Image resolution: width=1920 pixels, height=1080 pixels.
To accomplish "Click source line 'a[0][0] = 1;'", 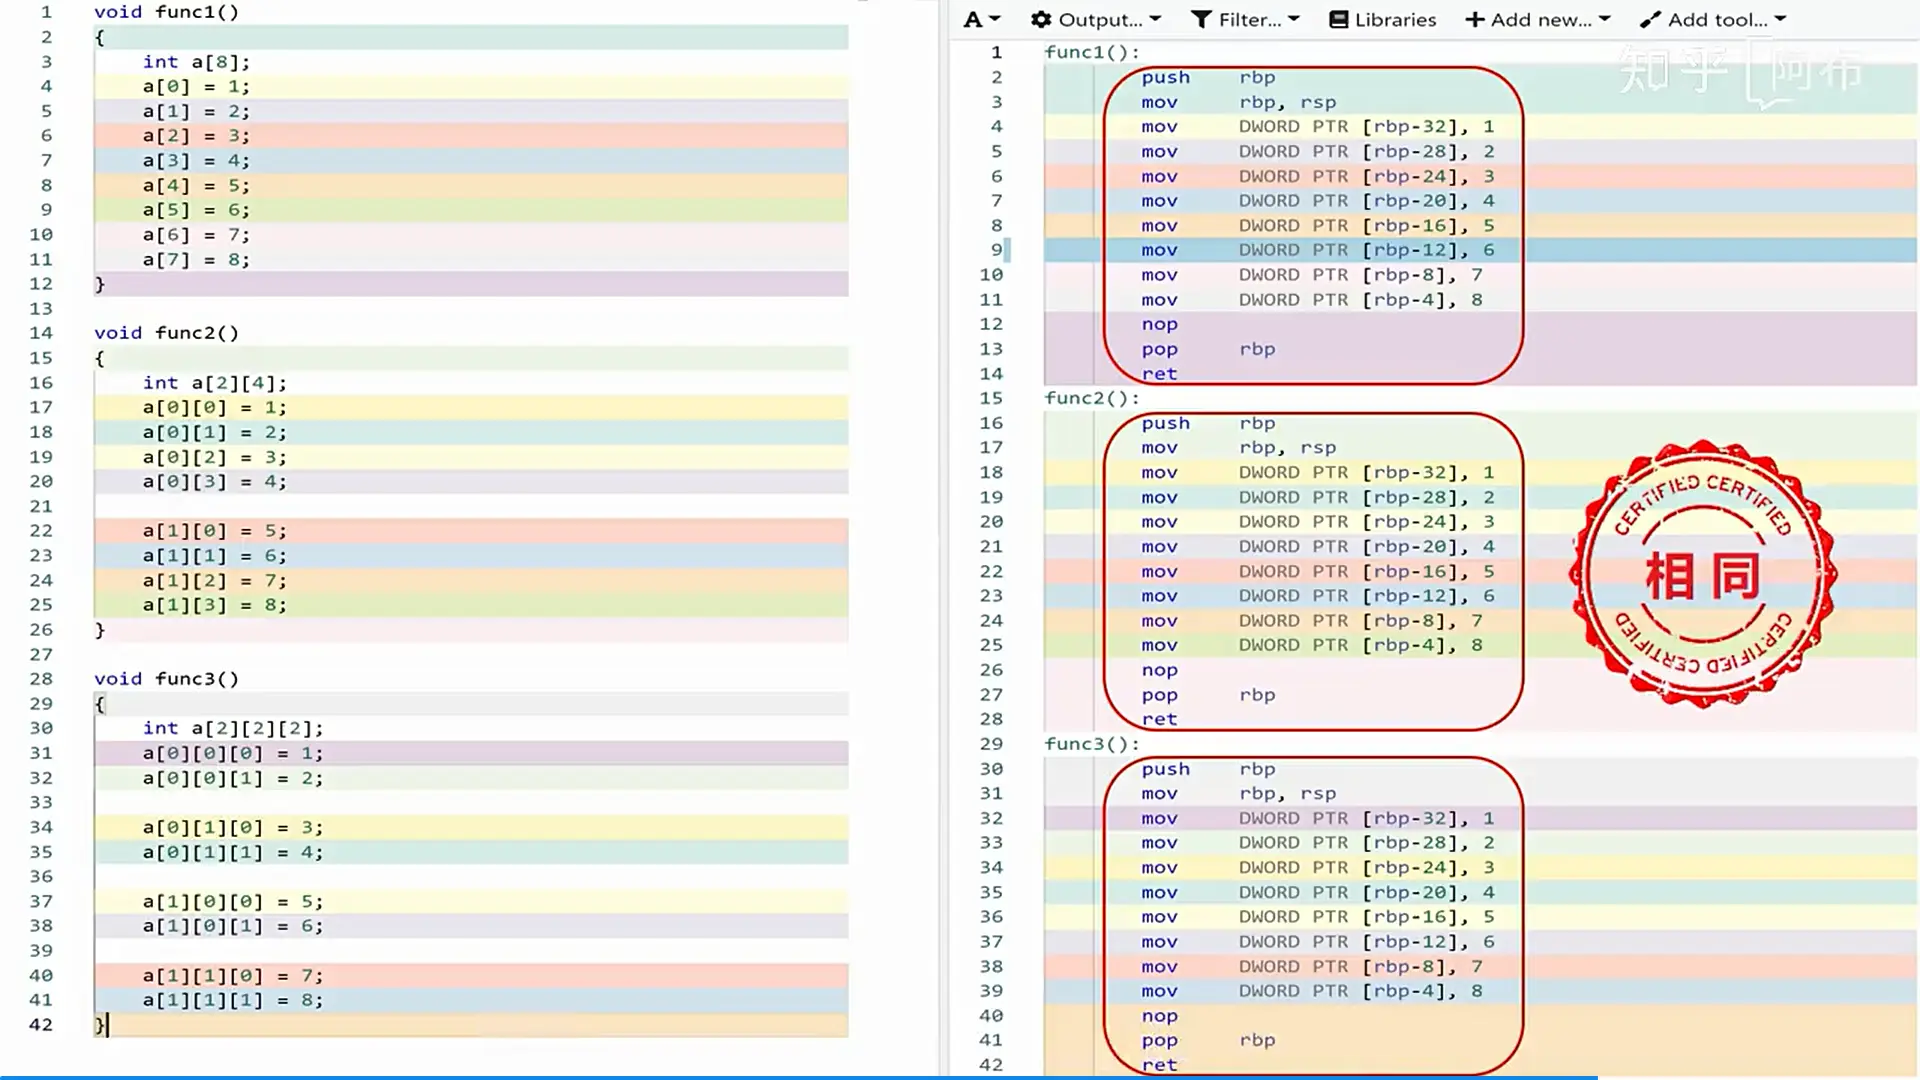I will coord(214,408).
